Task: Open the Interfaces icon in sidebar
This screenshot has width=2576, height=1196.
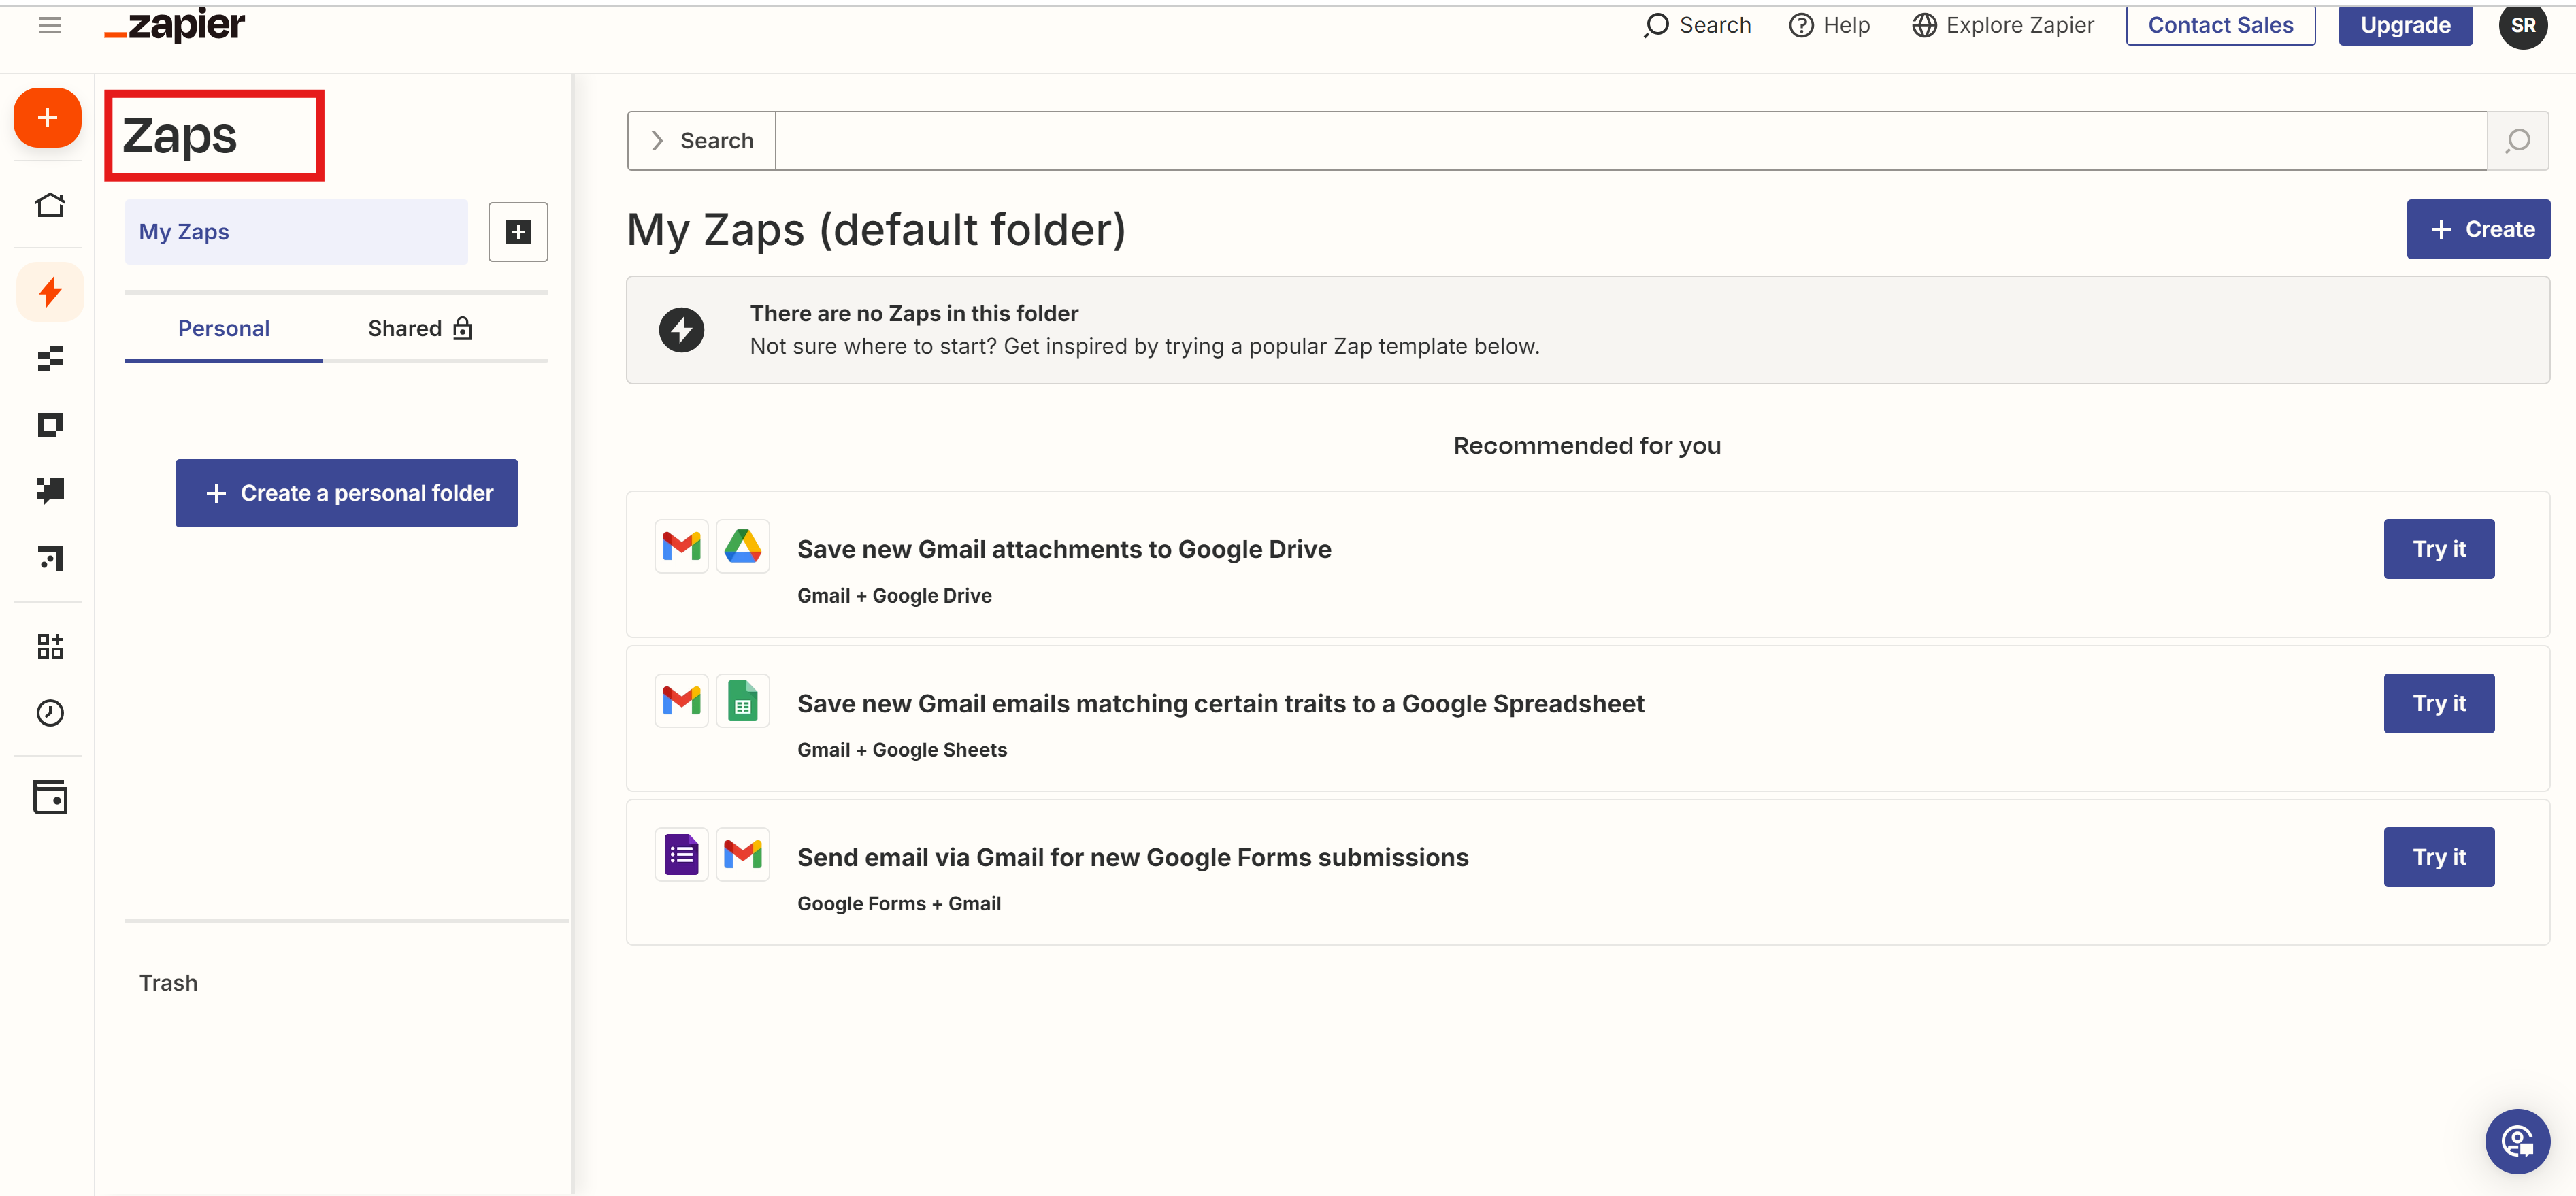Action: coord(50,425)
